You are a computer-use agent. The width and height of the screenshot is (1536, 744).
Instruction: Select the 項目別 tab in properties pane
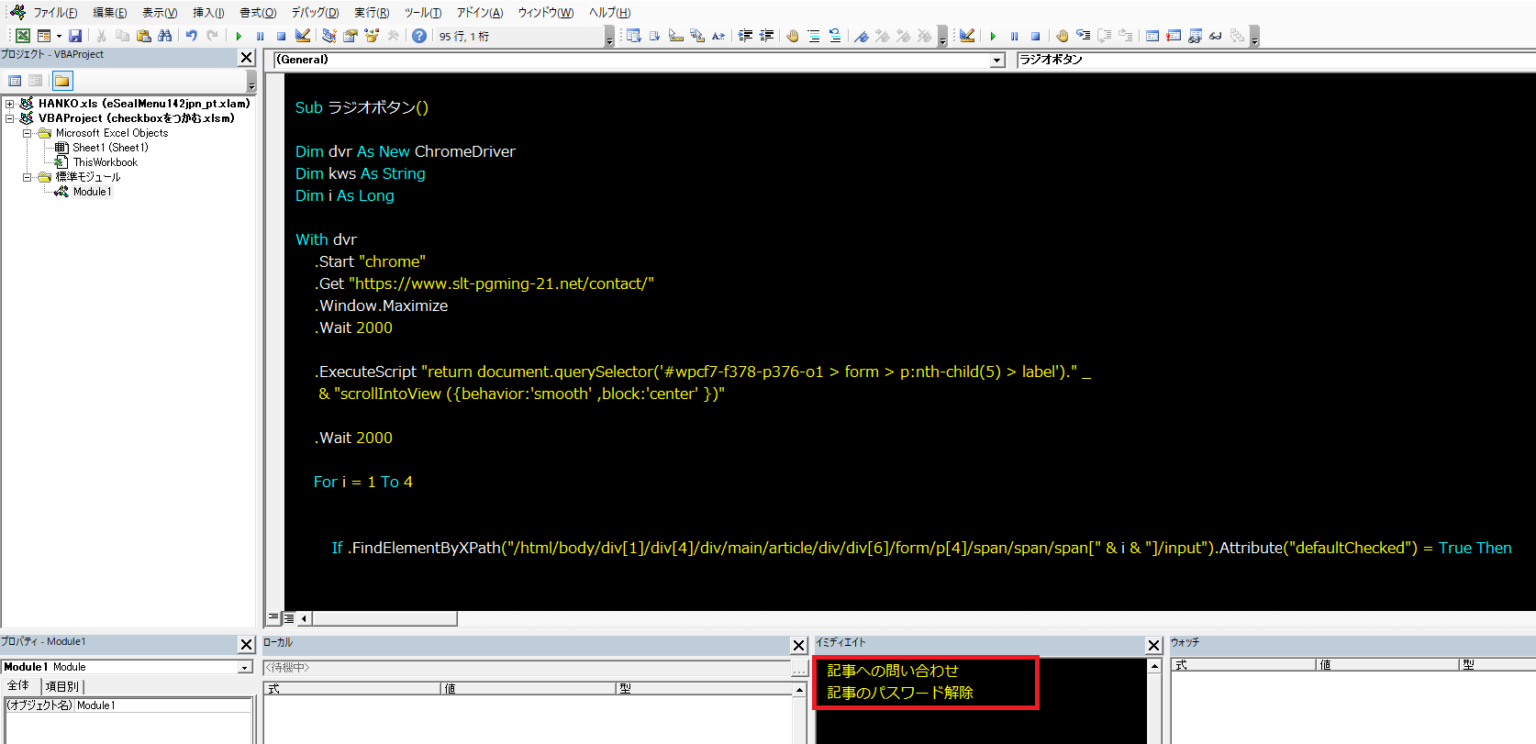point(62,686)
